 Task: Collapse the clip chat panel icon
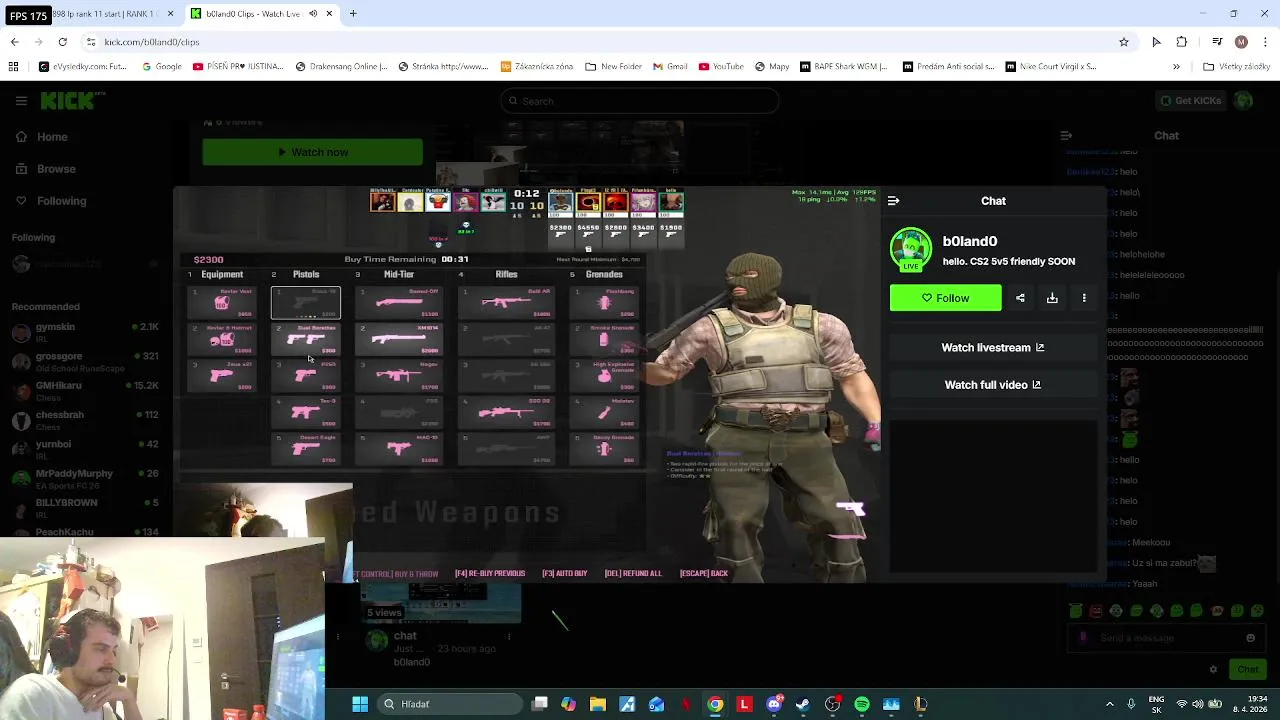[893, 201]
